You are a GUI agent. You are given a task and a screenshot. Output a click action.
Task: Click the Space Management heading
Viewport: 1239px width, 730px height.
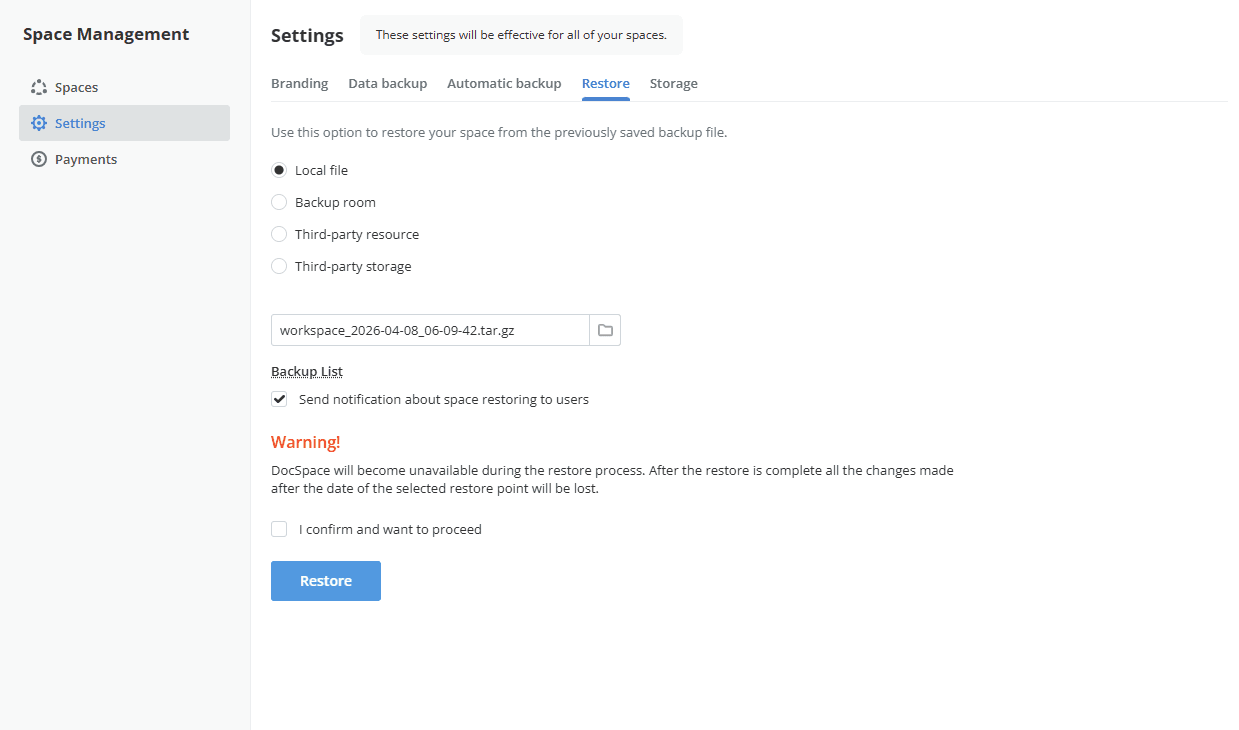[105, 33]
